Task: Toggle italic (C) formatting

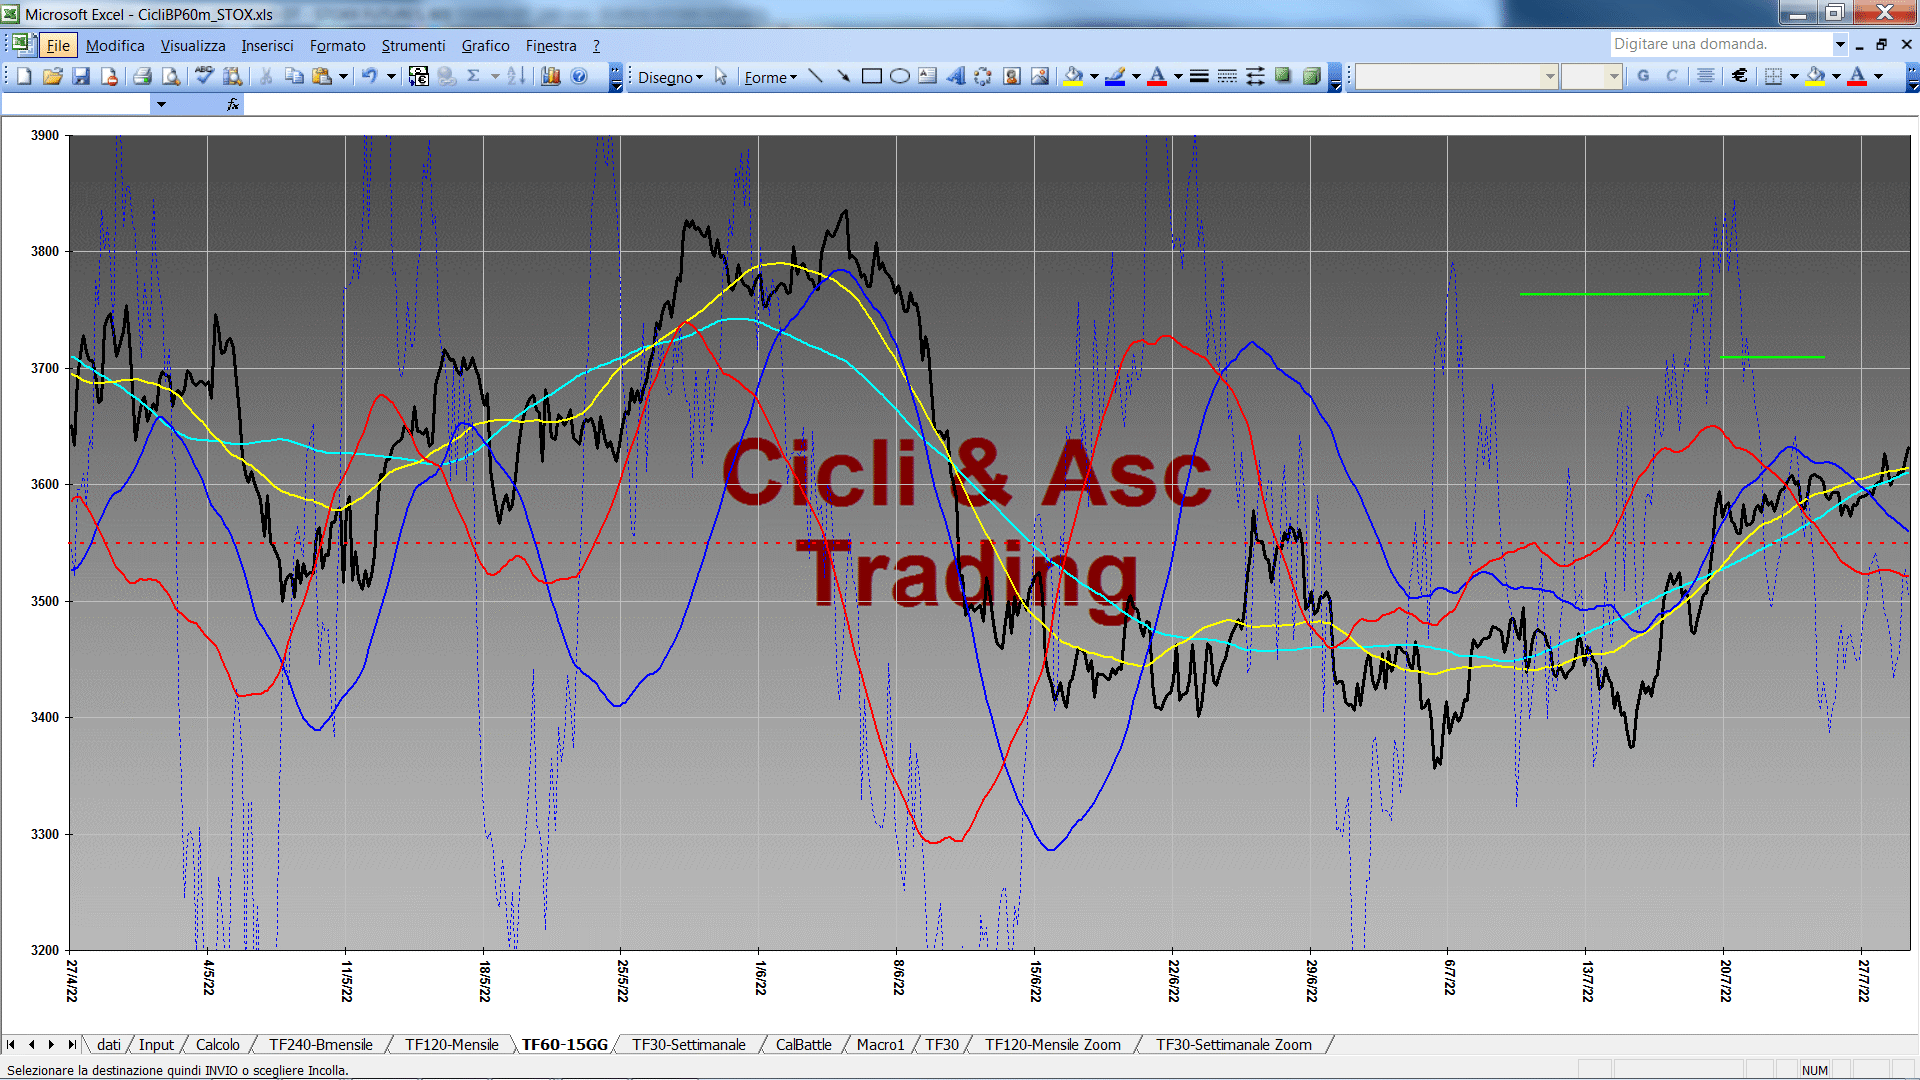Action: [x=1671, y=76]
